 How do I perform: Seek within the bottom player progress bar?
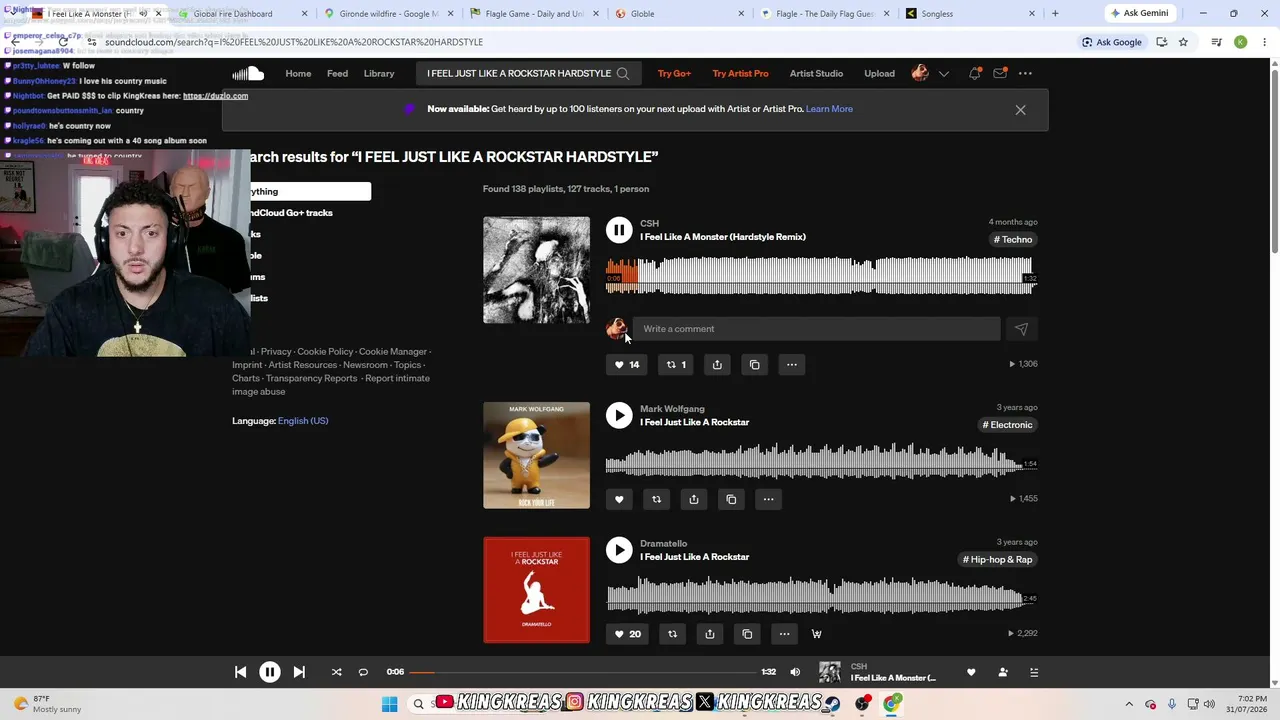click(x=583, y=672)
